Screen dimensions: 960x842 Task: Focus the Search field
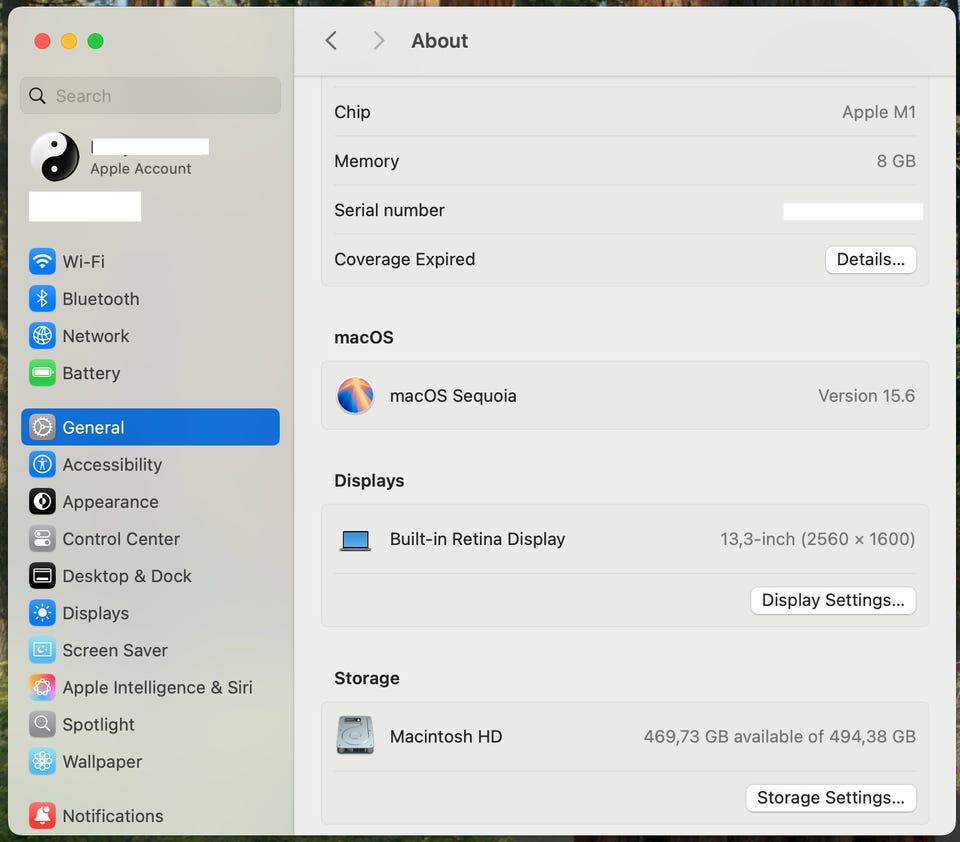151,96
